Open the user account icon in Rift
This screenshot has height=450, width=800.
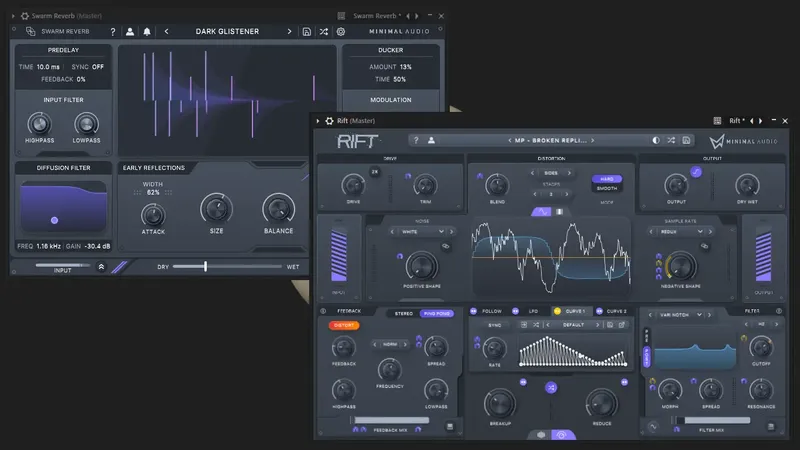coord(431,140)
